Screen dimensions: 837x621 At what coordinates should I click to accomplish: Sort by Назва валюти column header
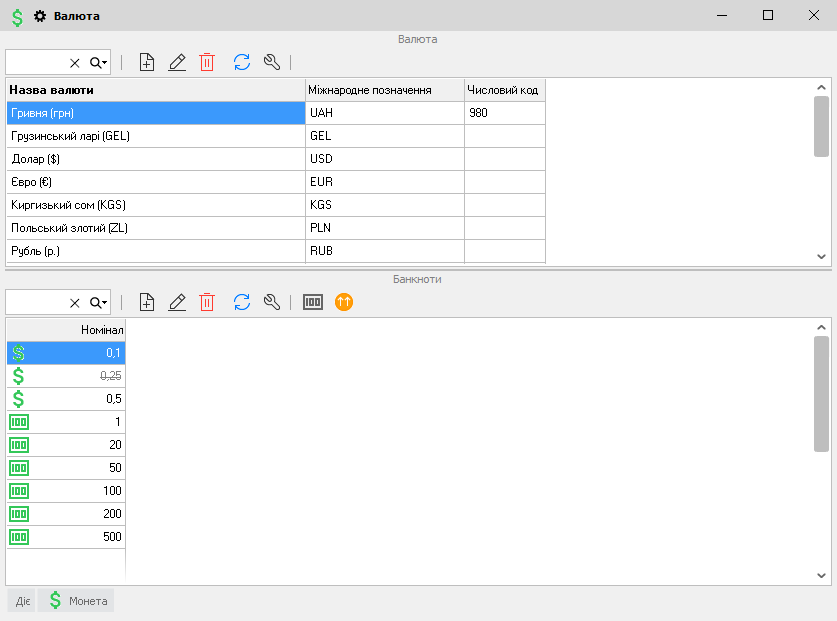tap(155, 90)
